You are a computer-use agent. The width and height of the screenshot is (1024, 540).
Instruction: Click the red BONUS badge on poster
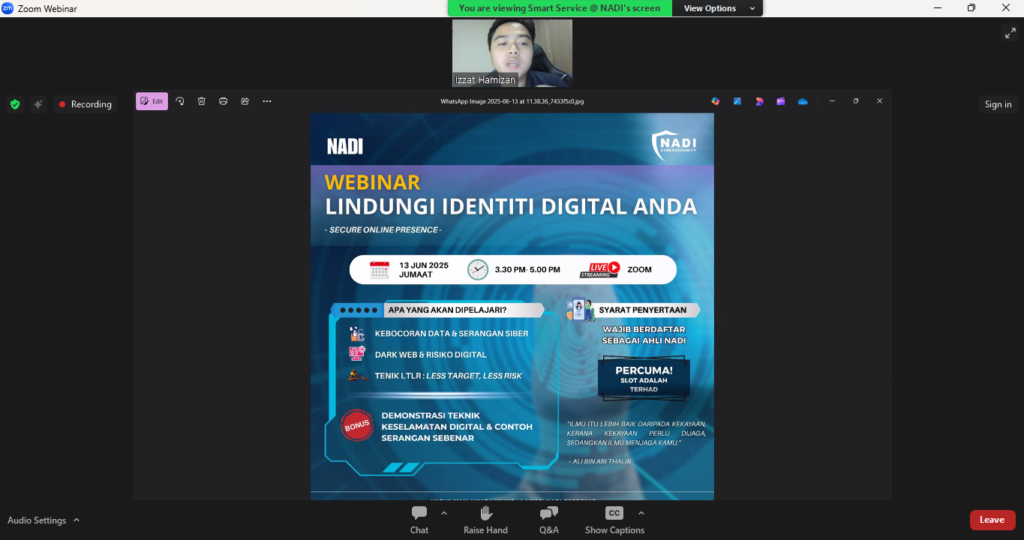[357, 426]
